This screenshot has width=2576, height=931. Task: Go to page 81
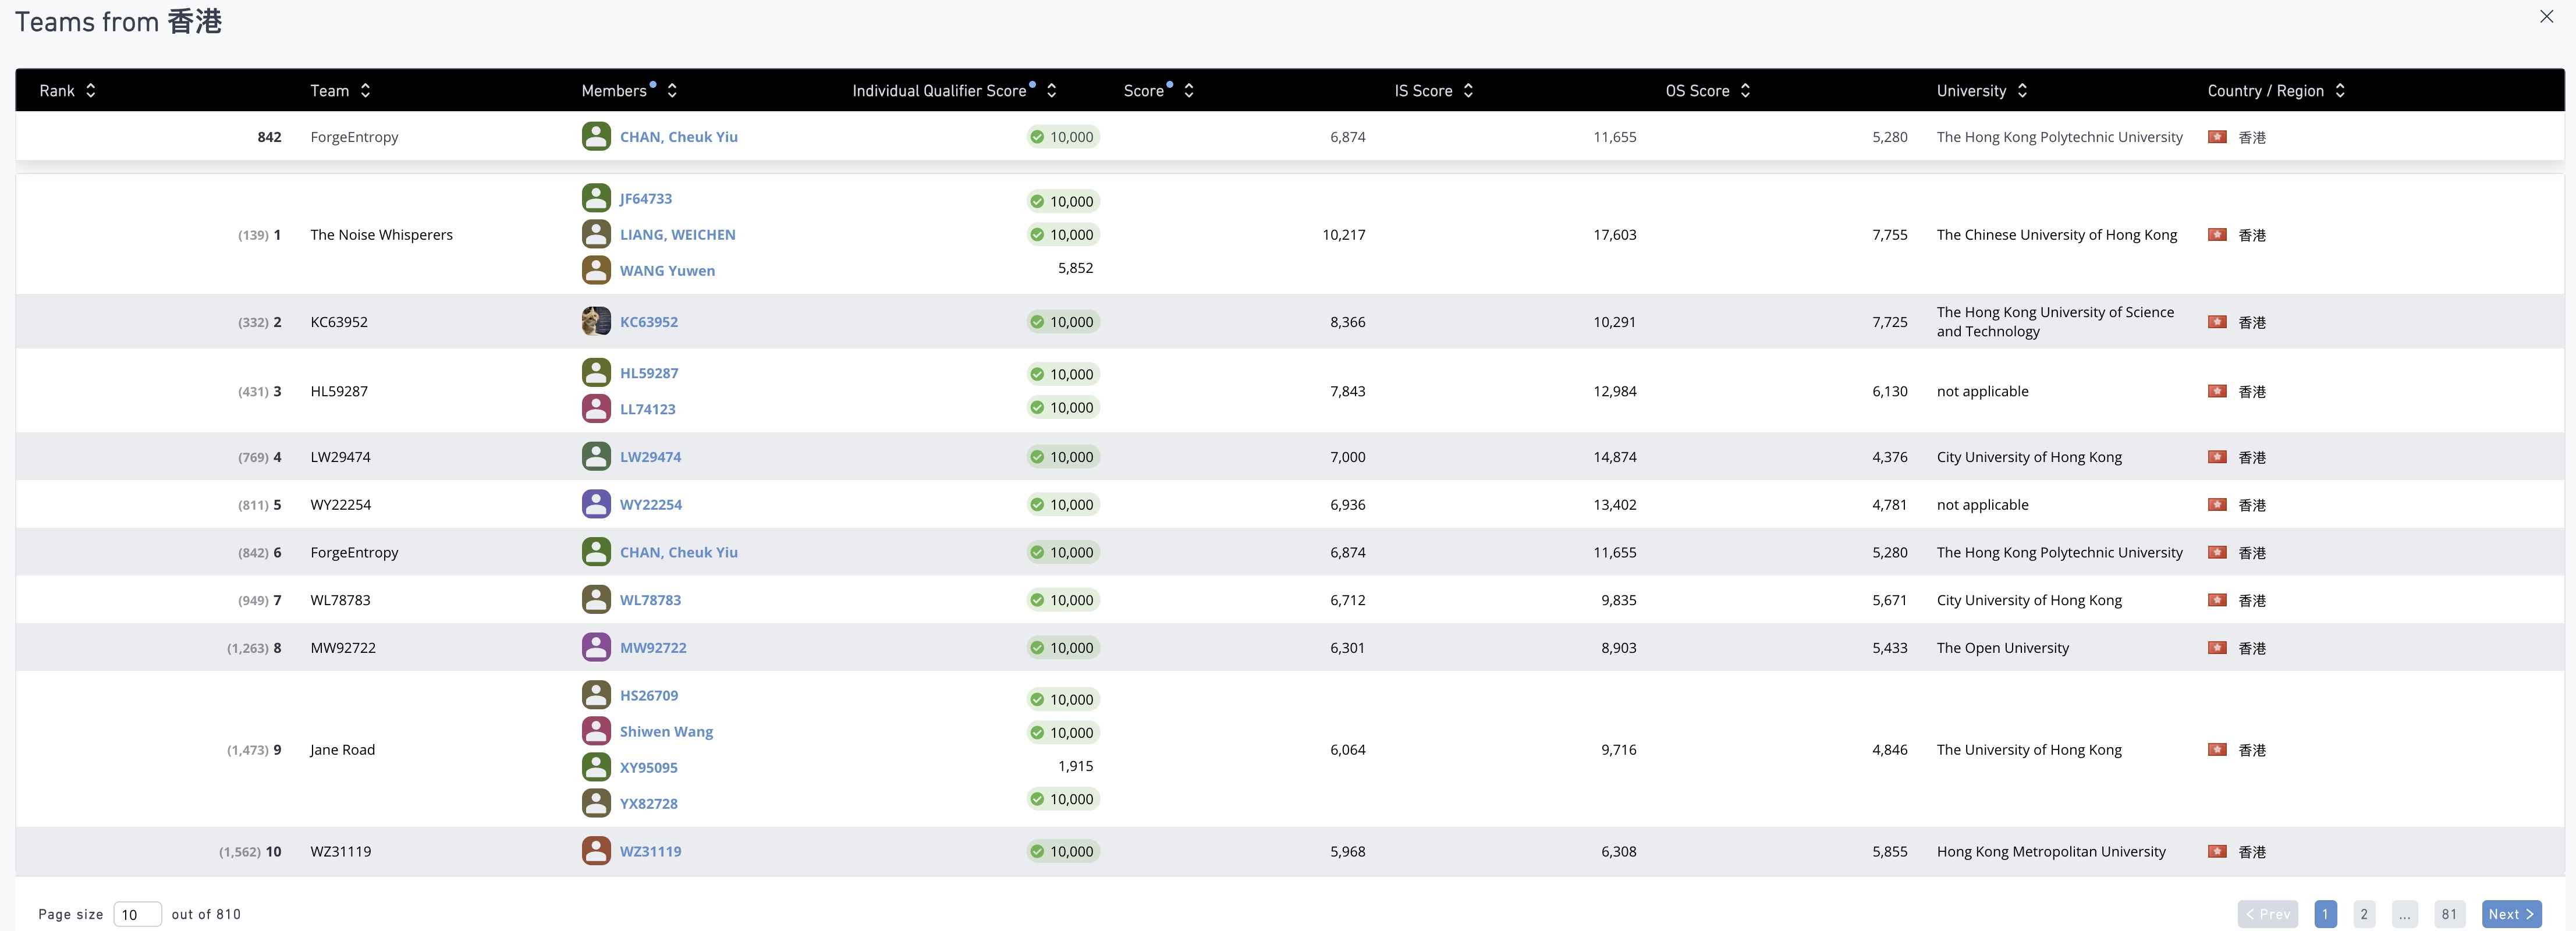[2448, 914]
